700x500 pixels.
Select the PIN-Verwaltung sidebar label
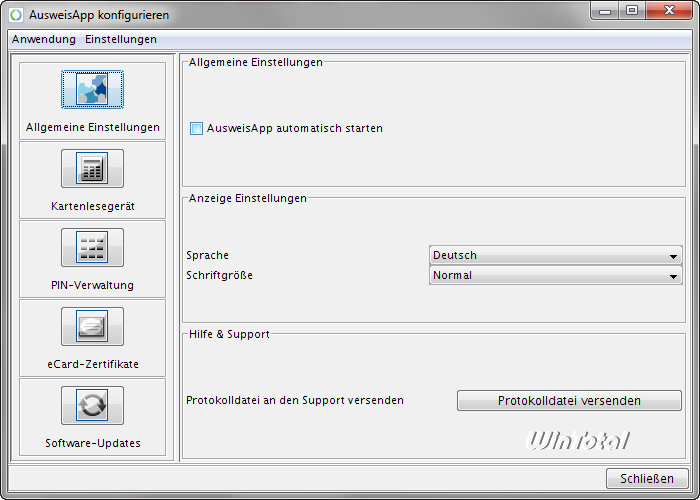[x=92, y=285]
